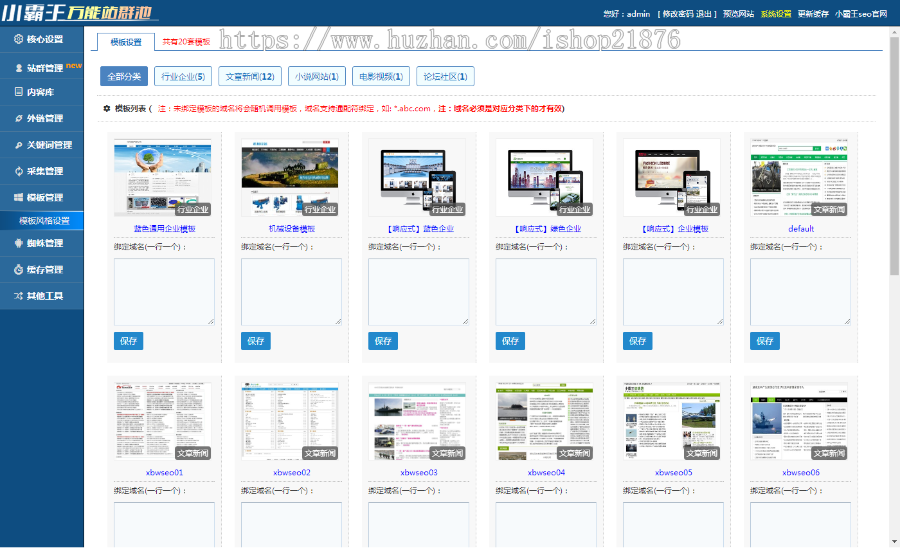
Task: Expand the 其他工具 sidebar menu
Action: tap(44, 296)
